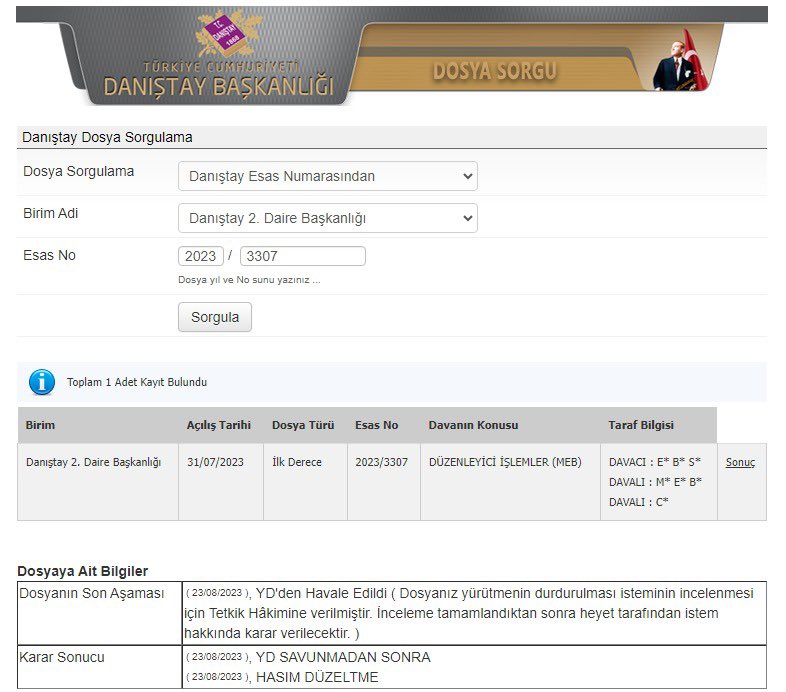Click the Sorgula button
The height and width of the screenshot is (692, 786).
tap(215, 317)
